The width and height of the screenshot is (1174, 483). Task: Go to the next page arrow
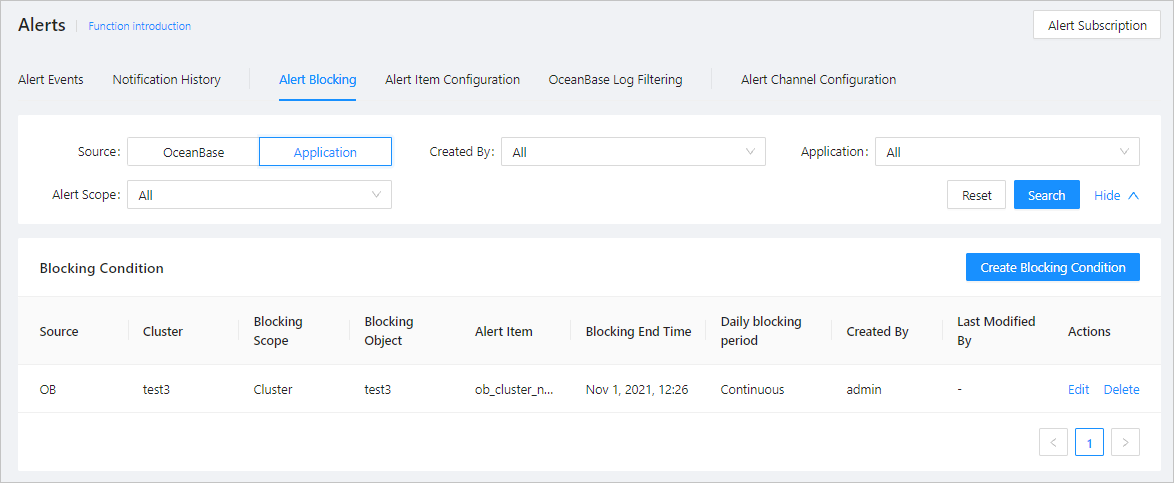(1125, 442)
